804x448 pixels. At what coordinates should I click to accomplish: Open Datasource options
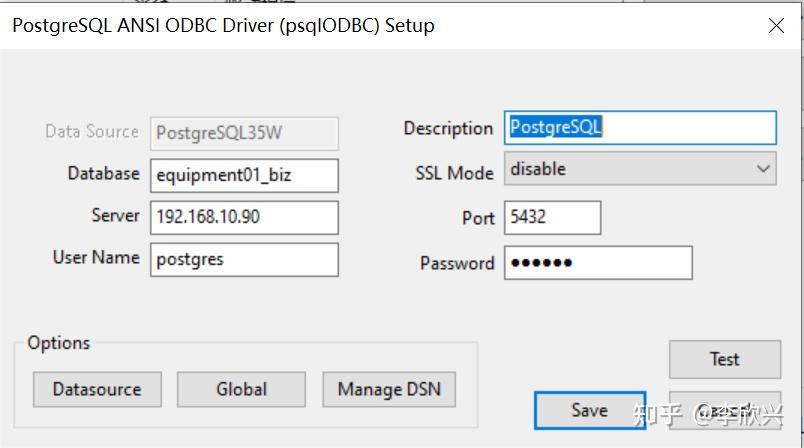97,389
